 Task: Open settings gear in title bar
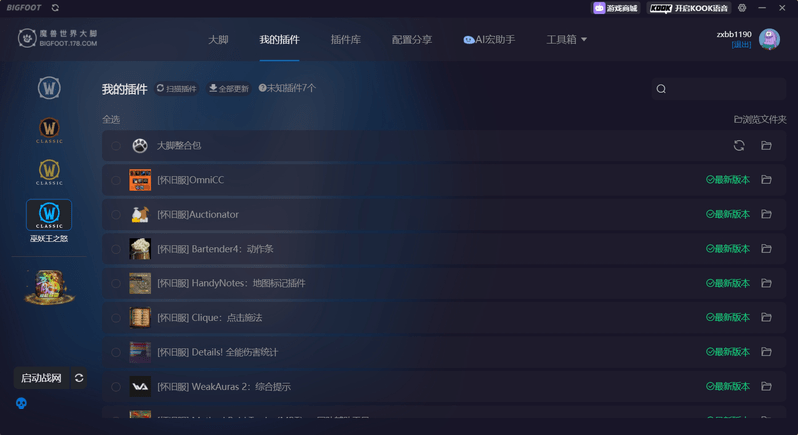tap(742, 8)
